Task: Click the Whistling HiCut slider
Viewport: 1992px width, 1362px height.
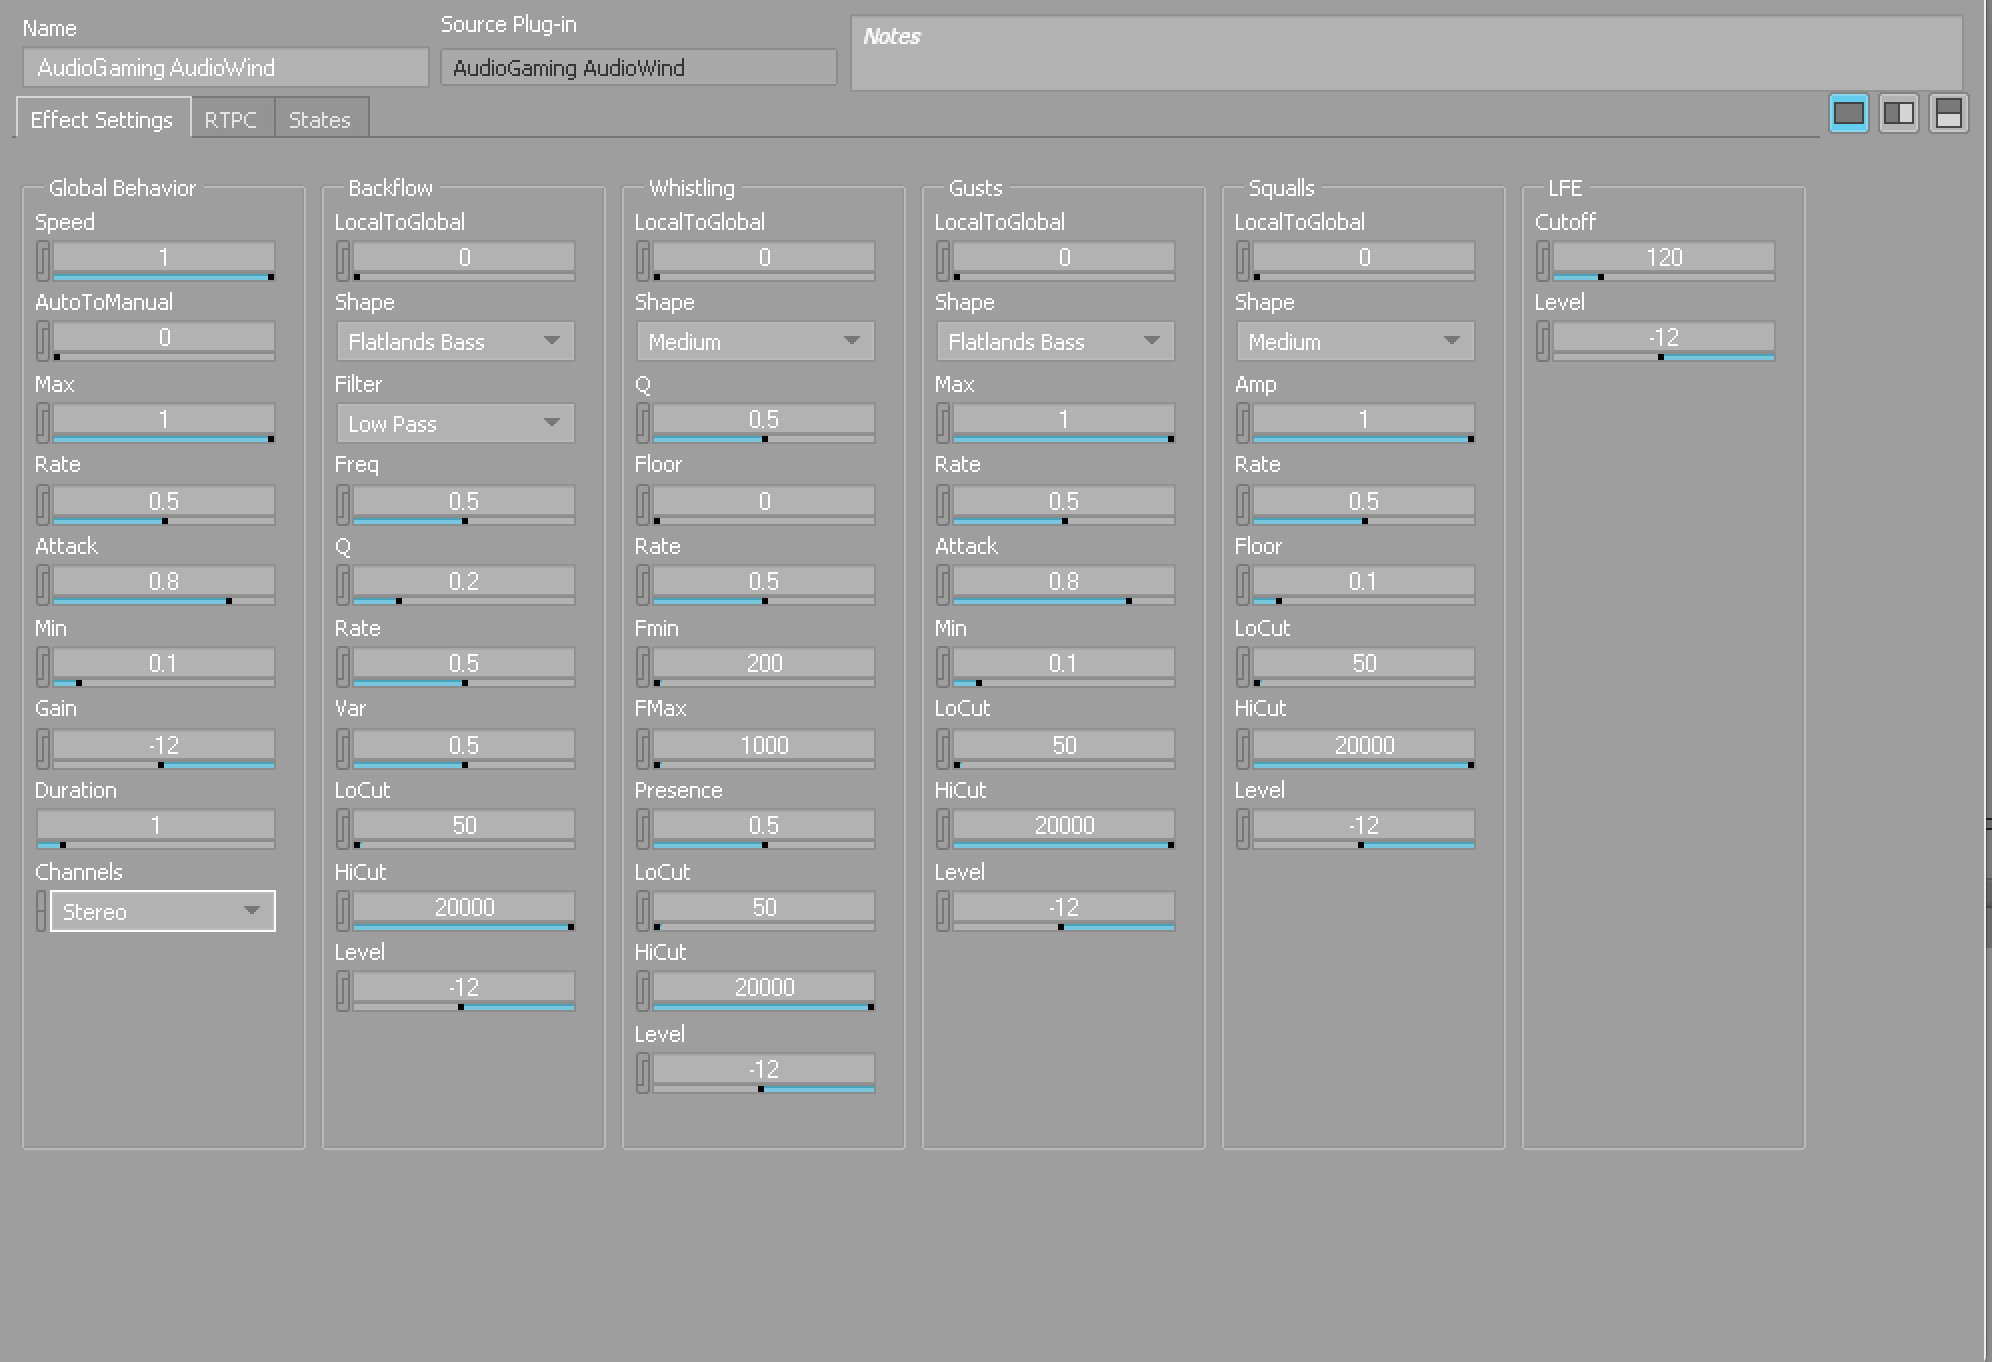Action: pyautogui.click(x=764, y=990)
